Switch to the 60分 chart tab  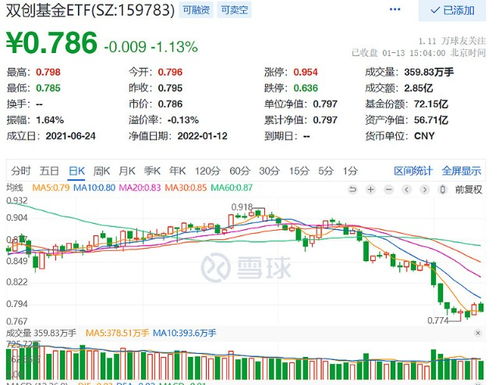click(240, 171)
